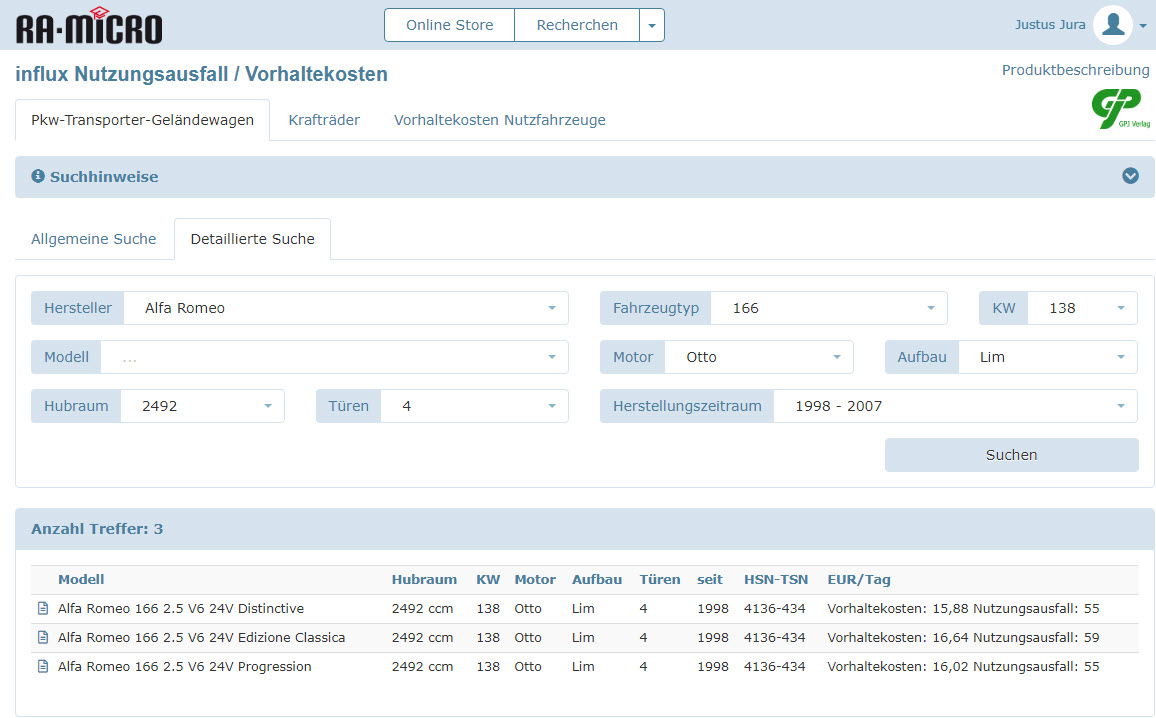Viewport: 1156px width, 718px height.
Task: Open the Recherchen split-button arrow
Action: pos(652,25)
